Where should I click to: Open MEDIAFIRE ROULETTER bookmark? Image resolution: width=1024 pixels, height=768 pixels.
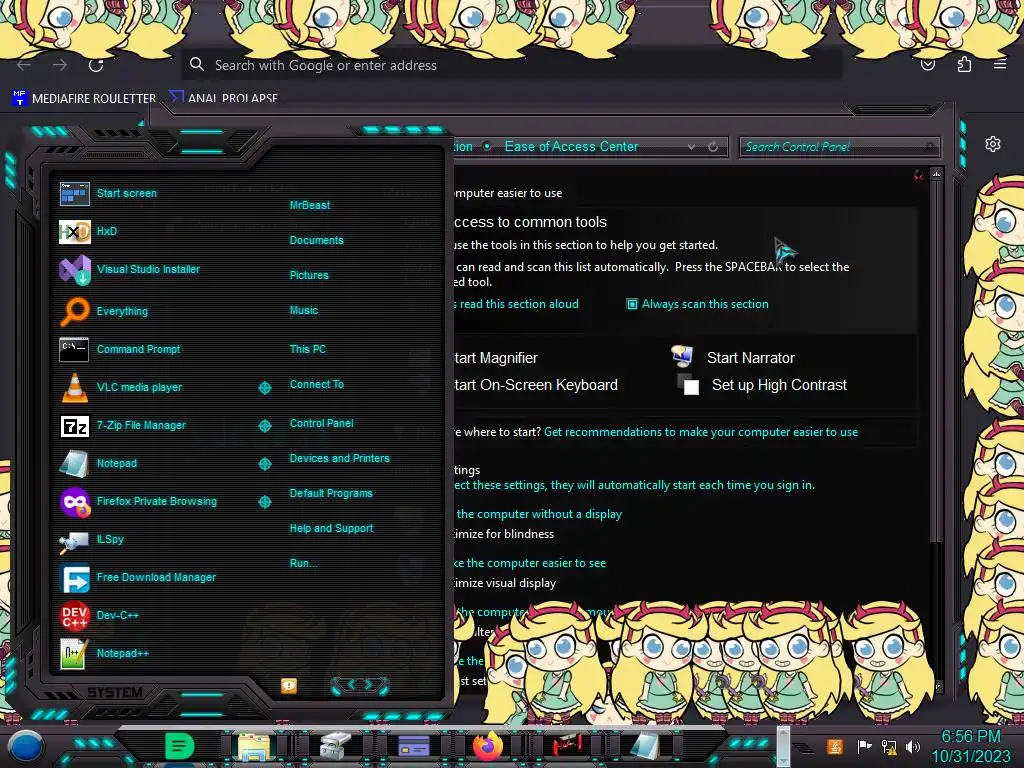(x=84, y=98)
